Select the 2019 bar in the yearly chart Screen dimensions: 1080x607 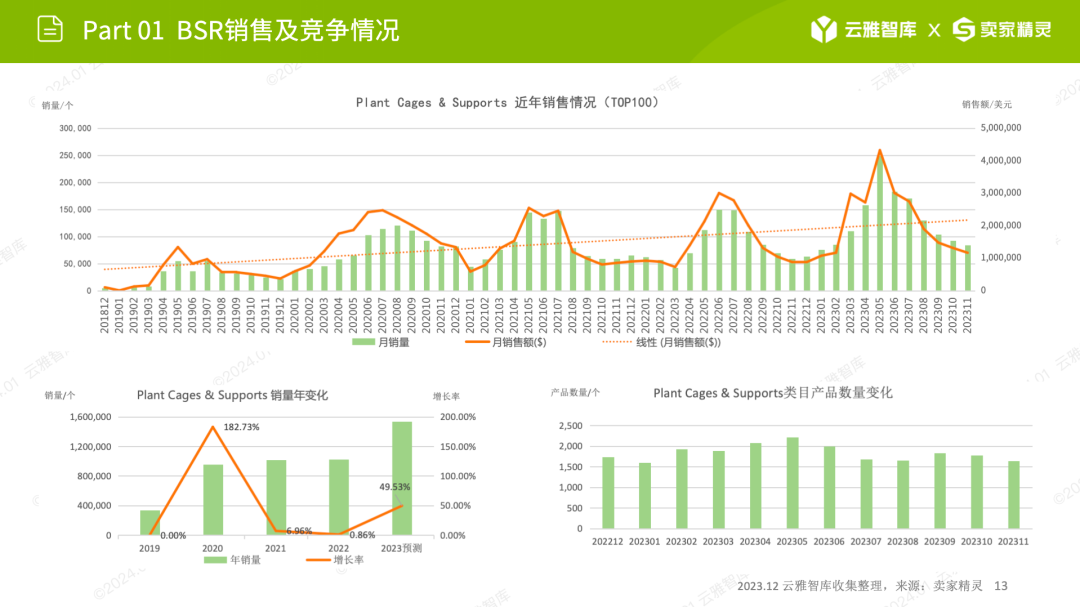(x=149, y=523)
